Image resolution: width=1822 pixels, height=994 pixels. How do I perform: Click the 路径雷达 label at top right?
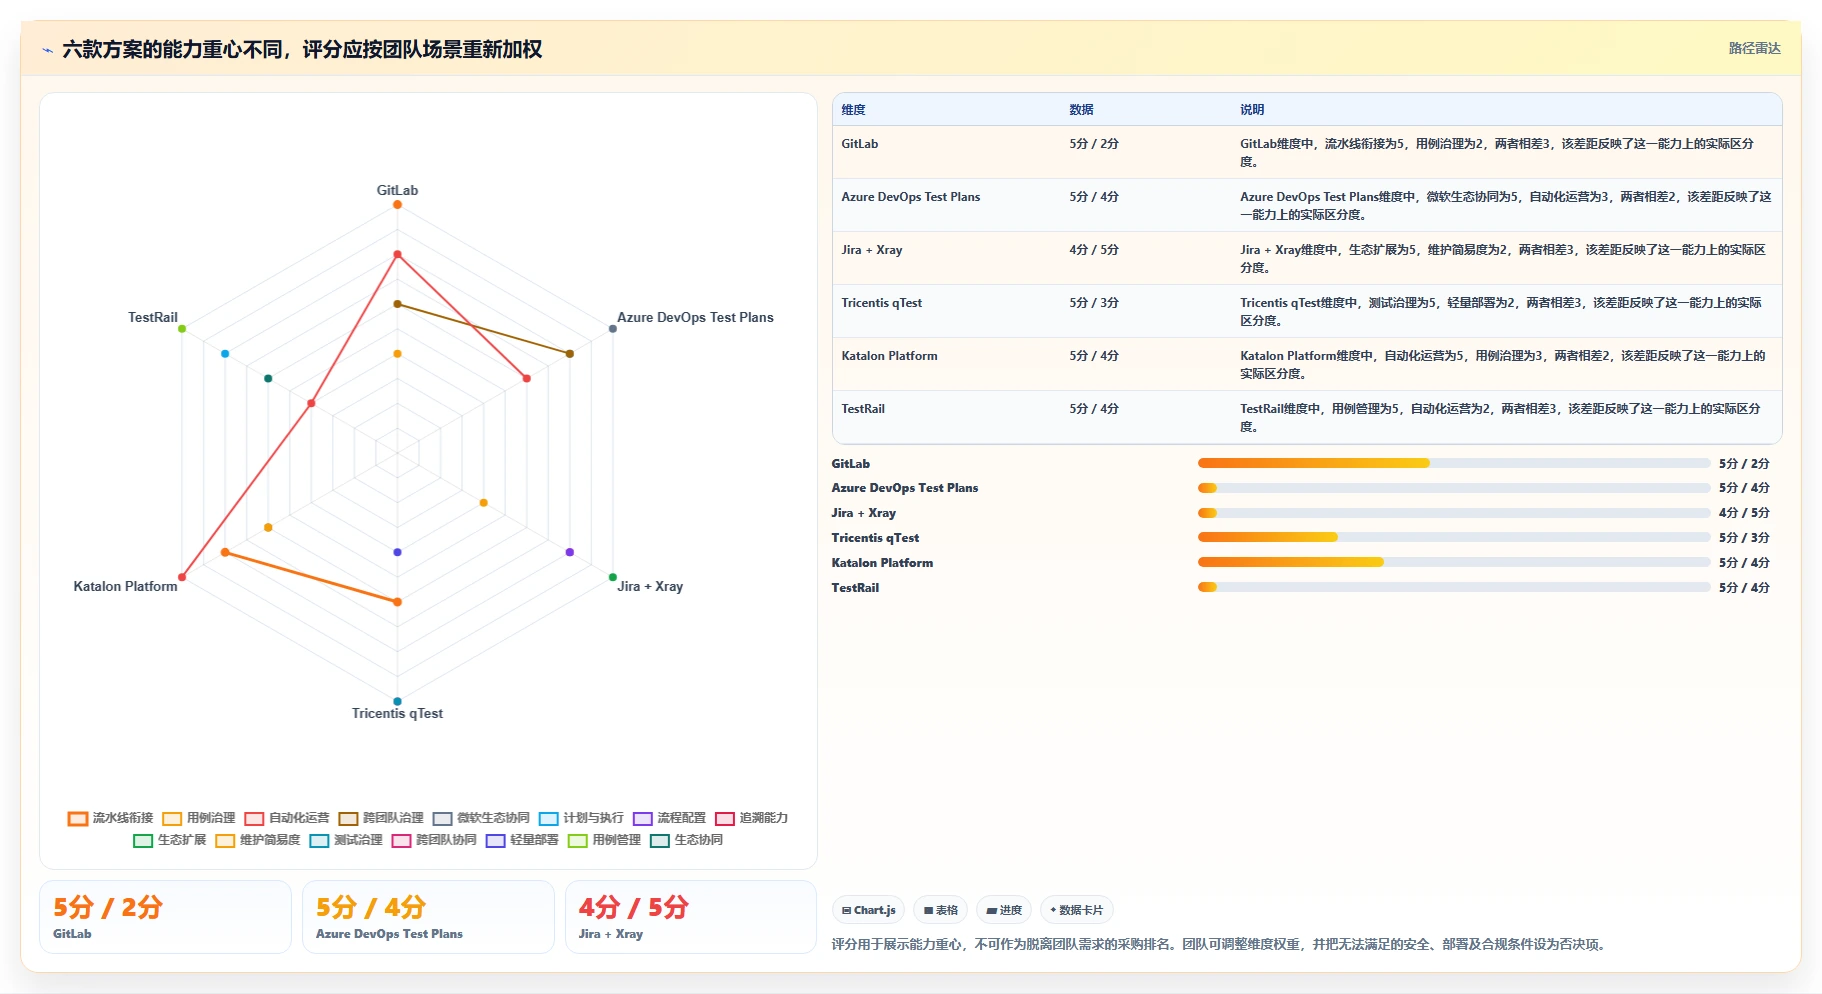pyautogui.click(x=1755, y=48)
